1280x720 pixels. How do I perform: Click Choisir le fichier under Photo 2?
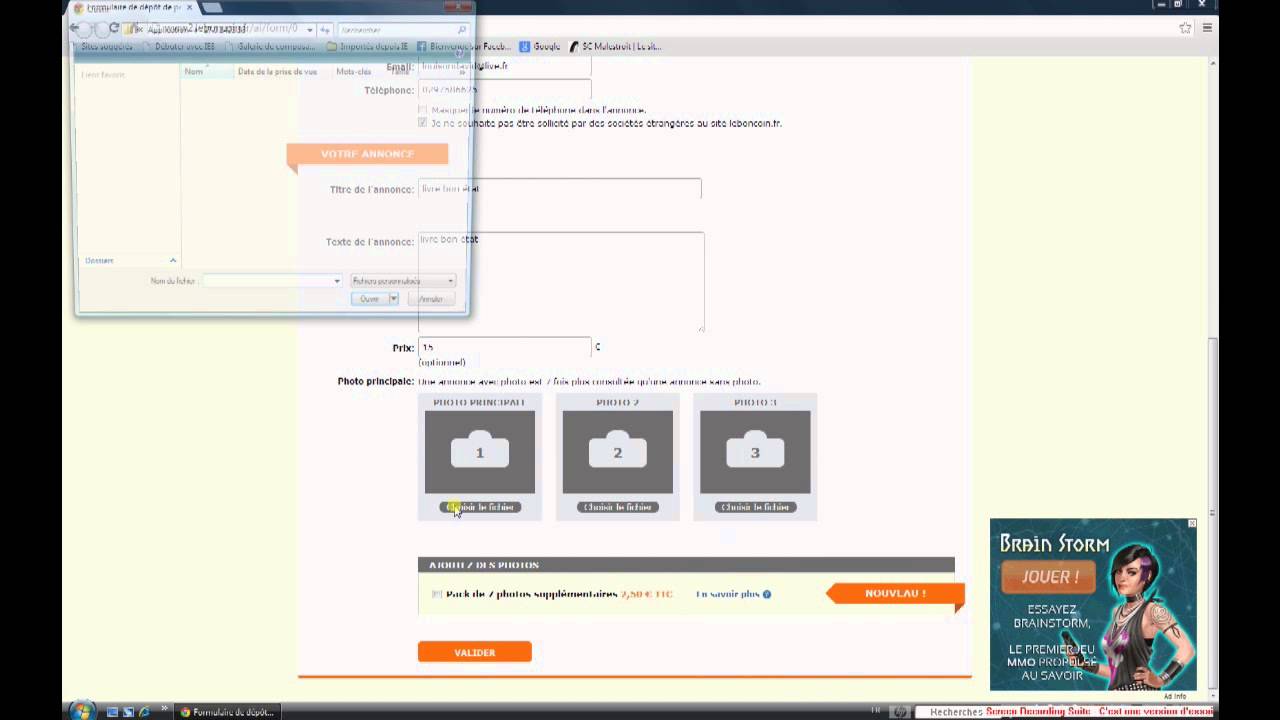pyautogui.click(x=618, y=507)
